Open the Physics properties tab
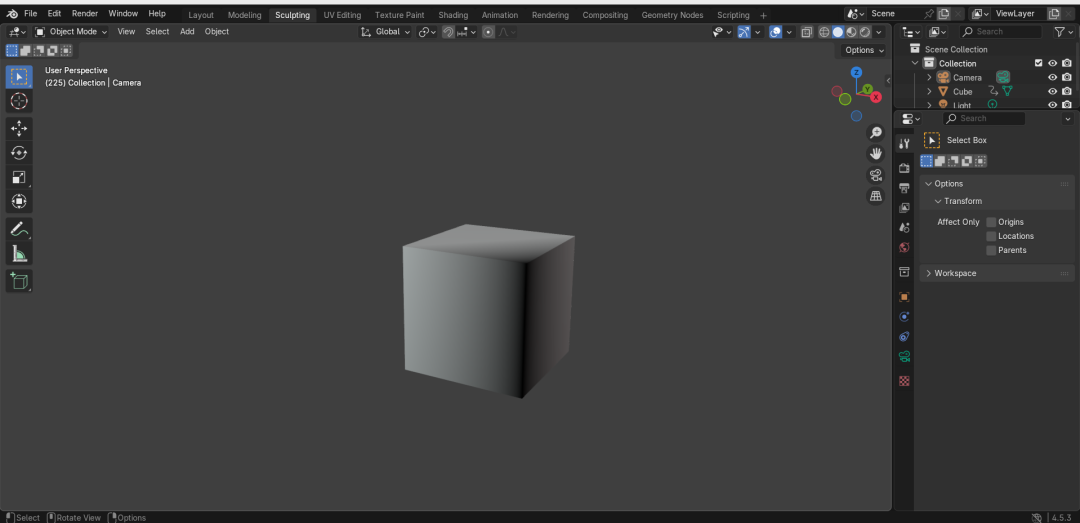This screenshot has height=523, width=1080. 904,317
